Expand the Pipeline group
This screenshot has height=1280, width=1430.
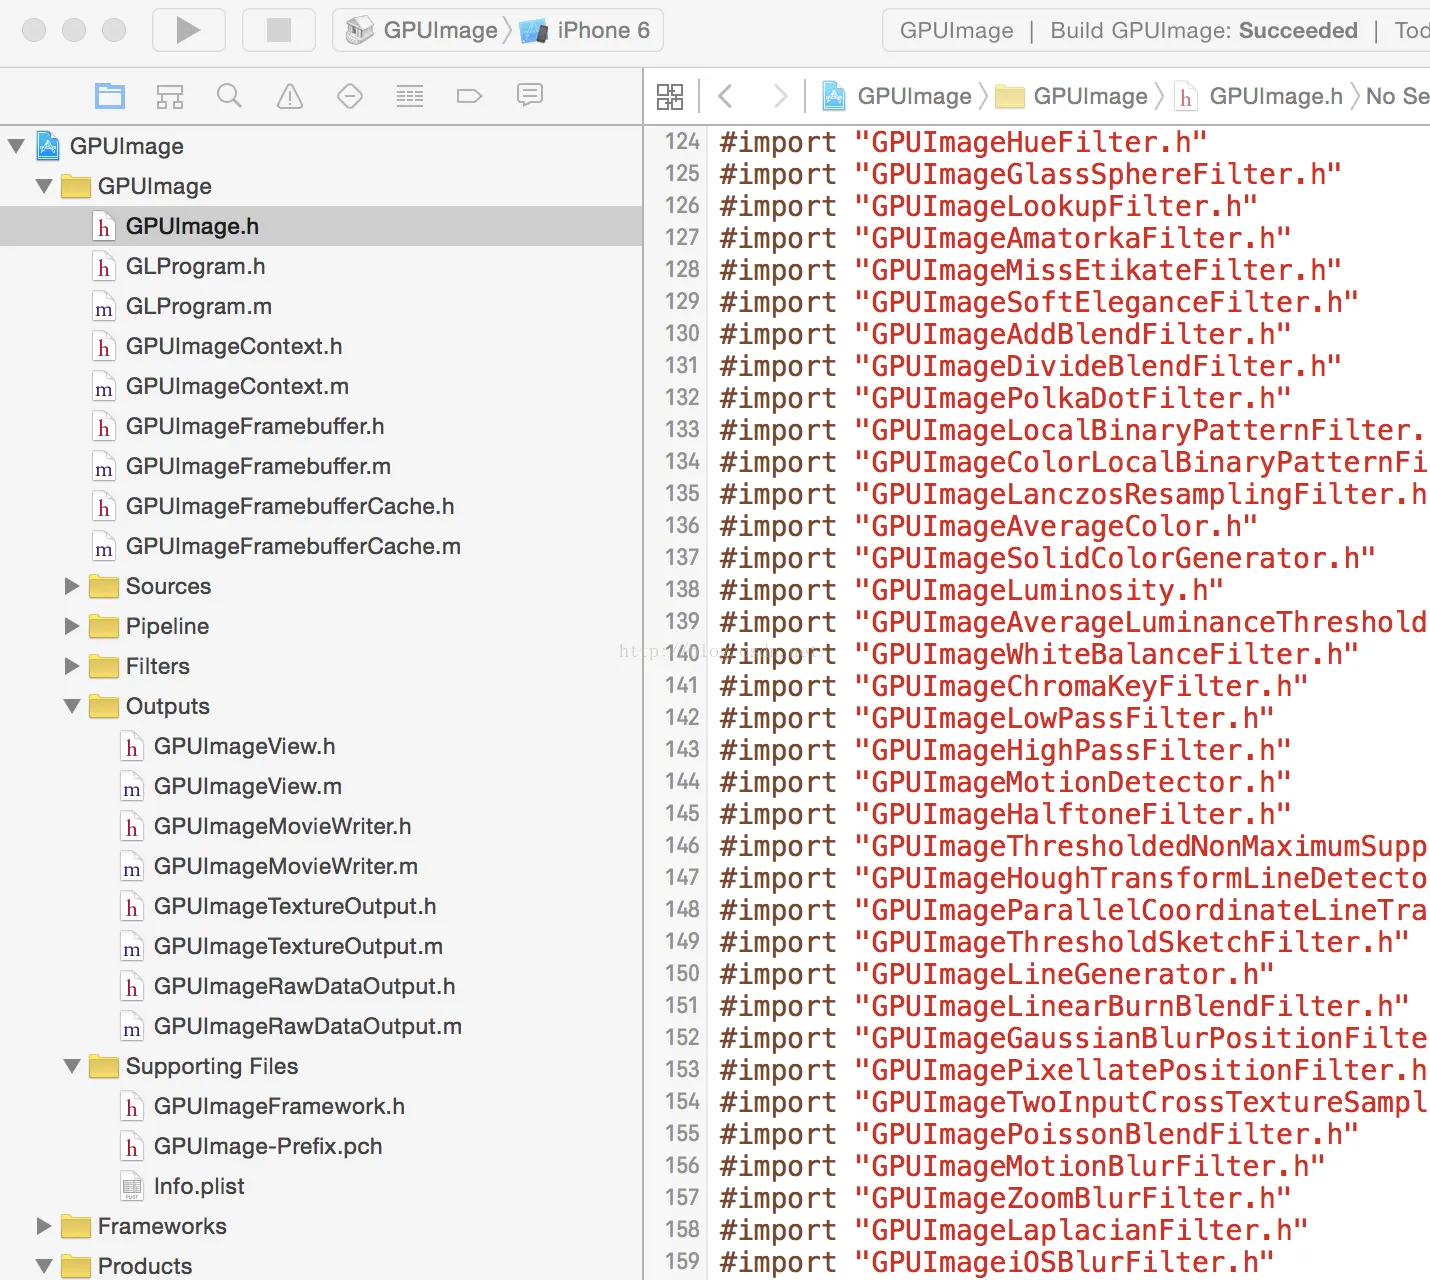coord(72,626)
